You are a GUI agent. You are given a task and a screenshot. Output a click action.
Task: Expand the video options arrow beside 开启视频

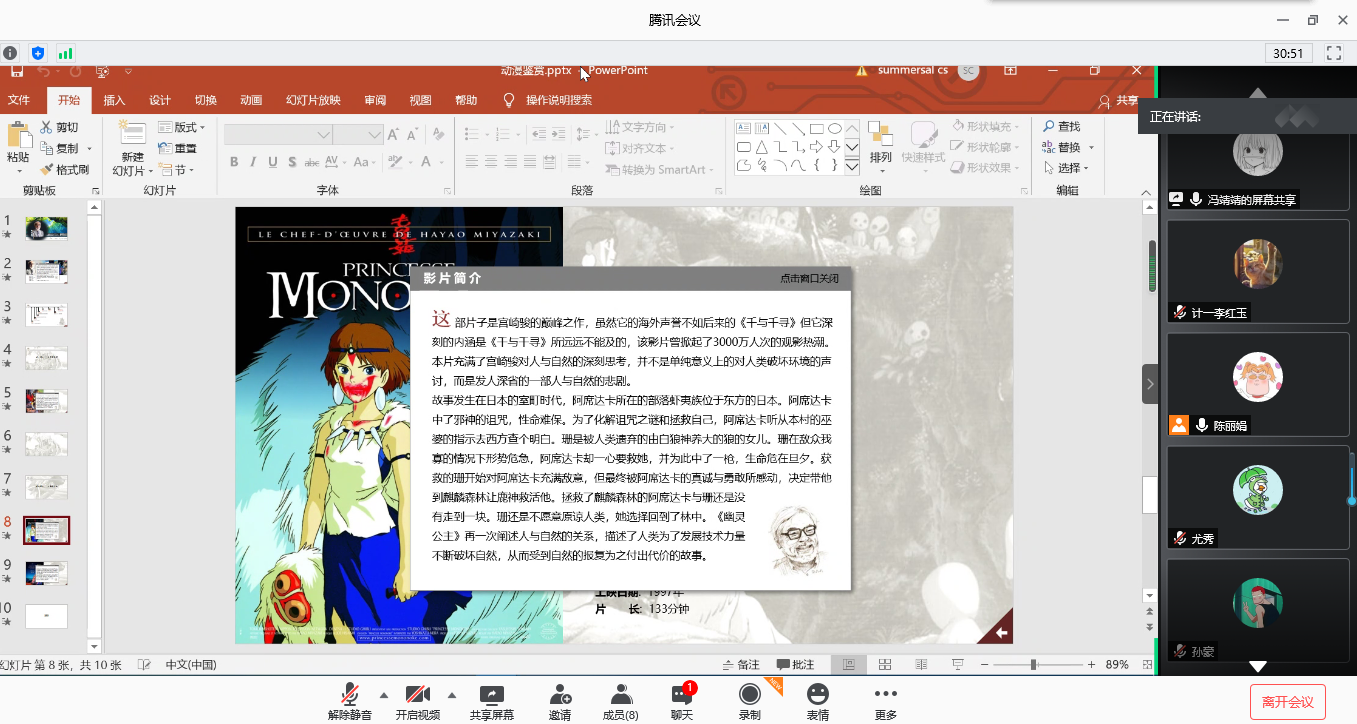pyautogui.click(x=451, y=695)
